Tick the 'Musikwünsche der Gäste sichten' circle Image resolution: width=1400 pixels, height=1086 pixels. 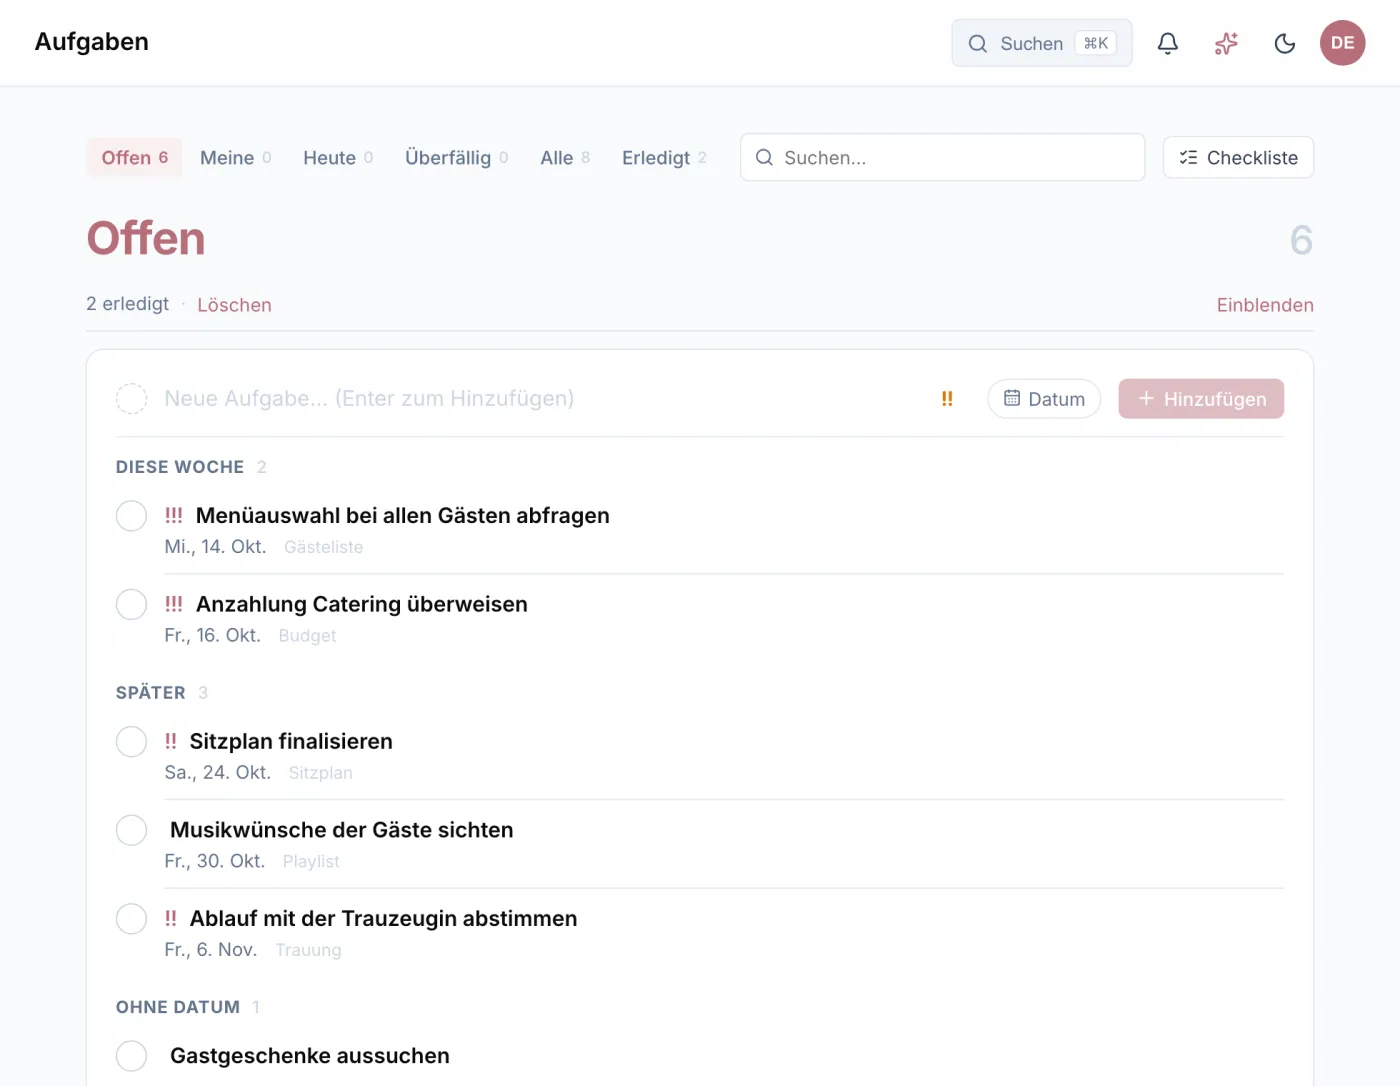click(x=131, y=830)
